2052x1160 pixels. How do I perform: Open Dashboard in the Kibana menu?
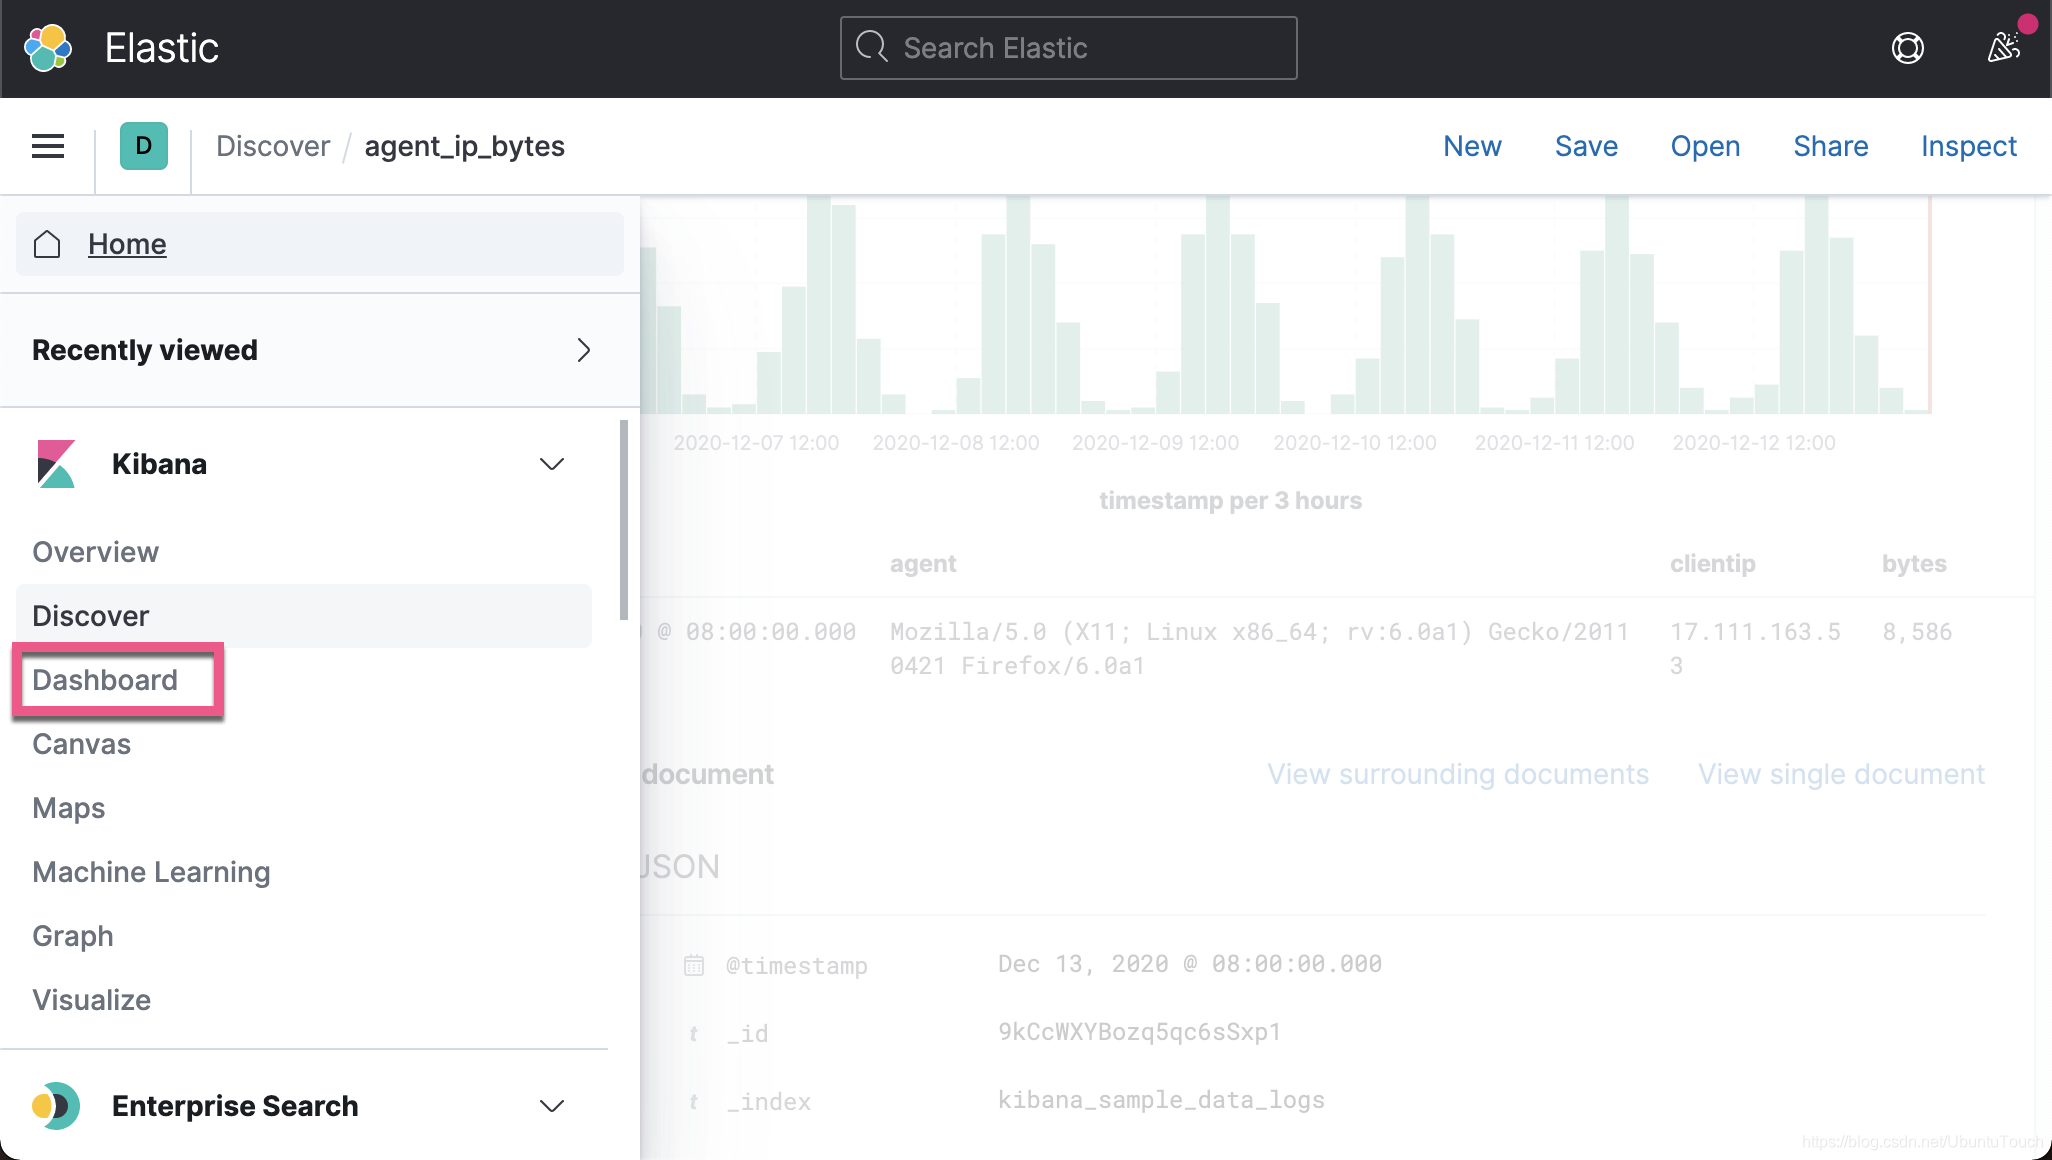tap(105, 680)
